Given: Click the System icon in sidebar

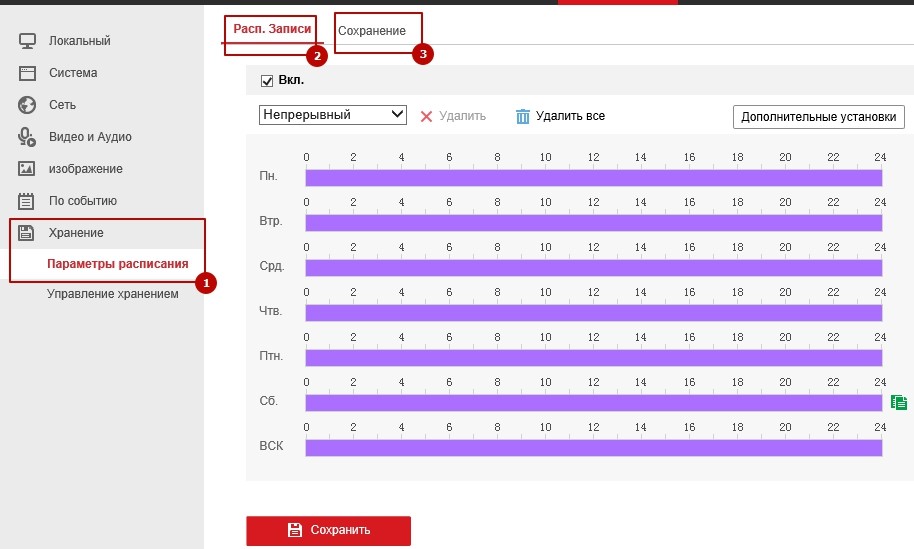Looking at the screenshot, I should coord(28,73).
